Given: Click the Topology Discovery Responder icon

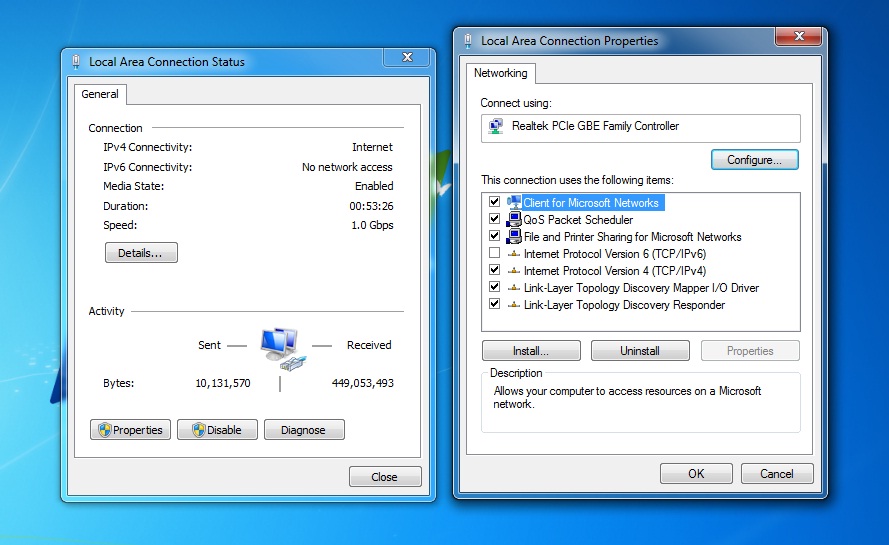Looking at the screenshot, I should (514, 305).
